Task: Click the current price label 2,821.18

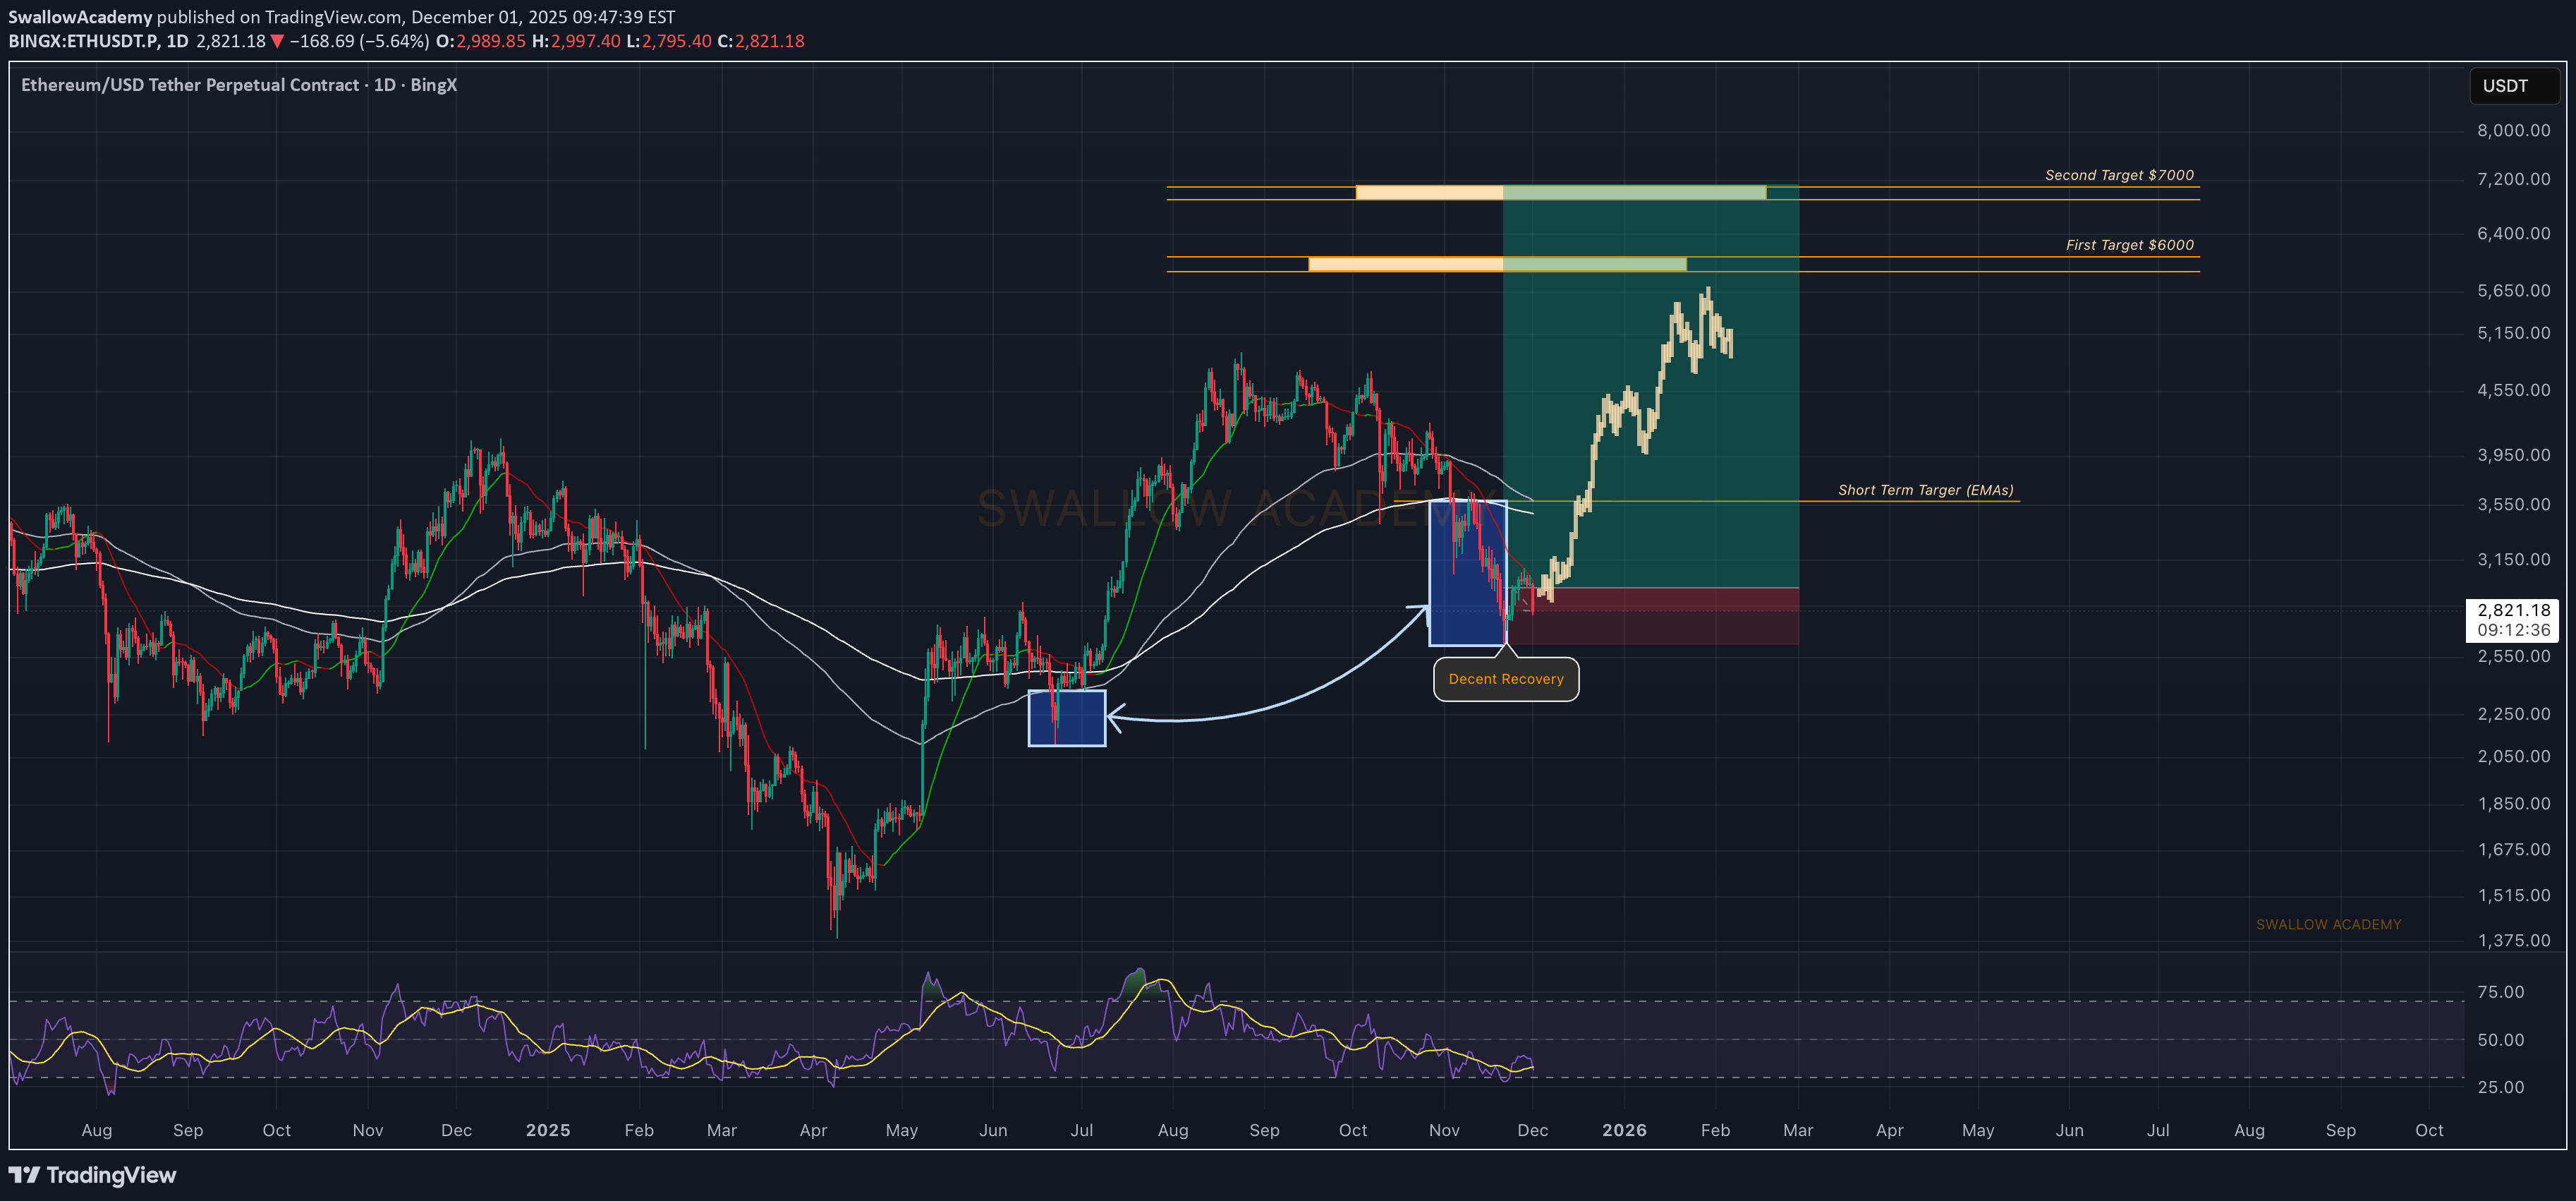Action: [x=2513, y=611]
